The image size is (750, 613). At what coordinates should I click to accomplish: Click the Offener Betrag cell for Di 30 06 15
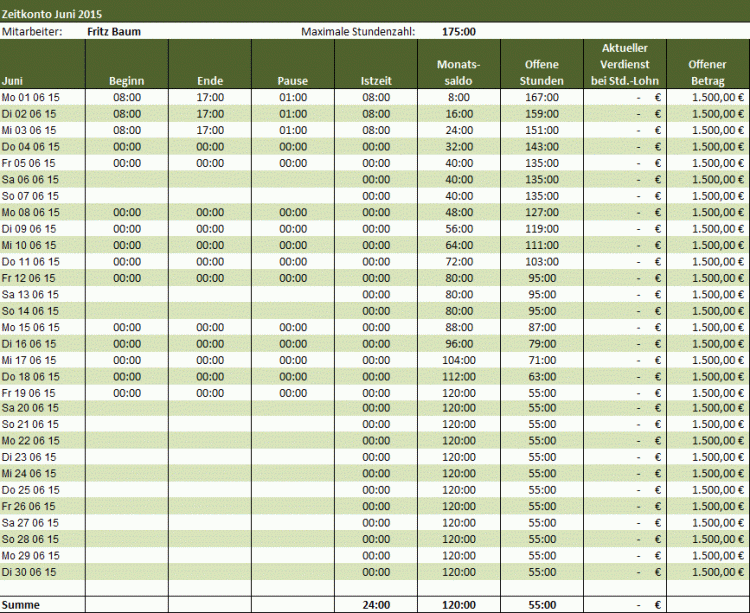(708, 571)
